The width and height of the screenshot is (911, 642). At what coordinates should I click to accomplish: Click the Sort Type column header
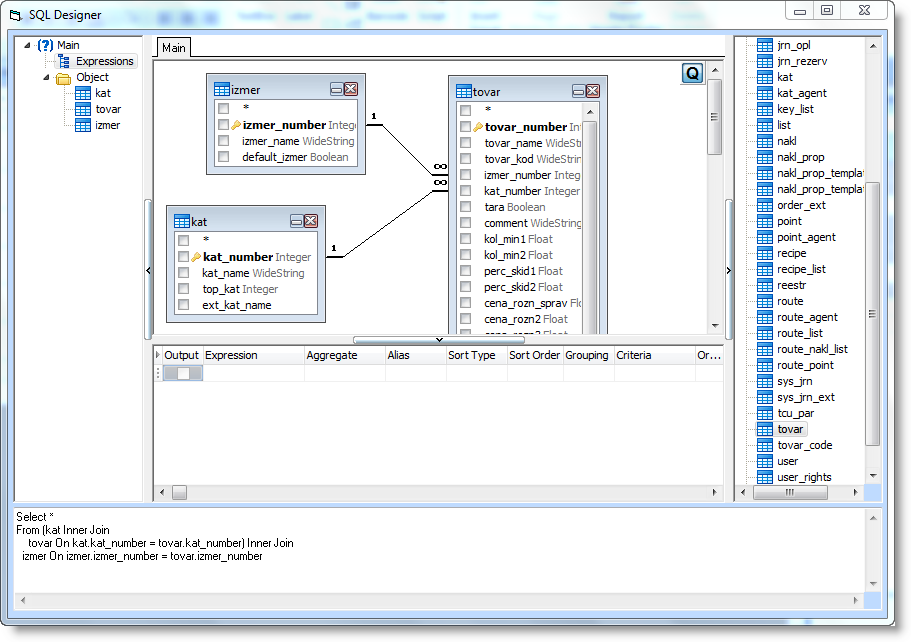(476, 355)
